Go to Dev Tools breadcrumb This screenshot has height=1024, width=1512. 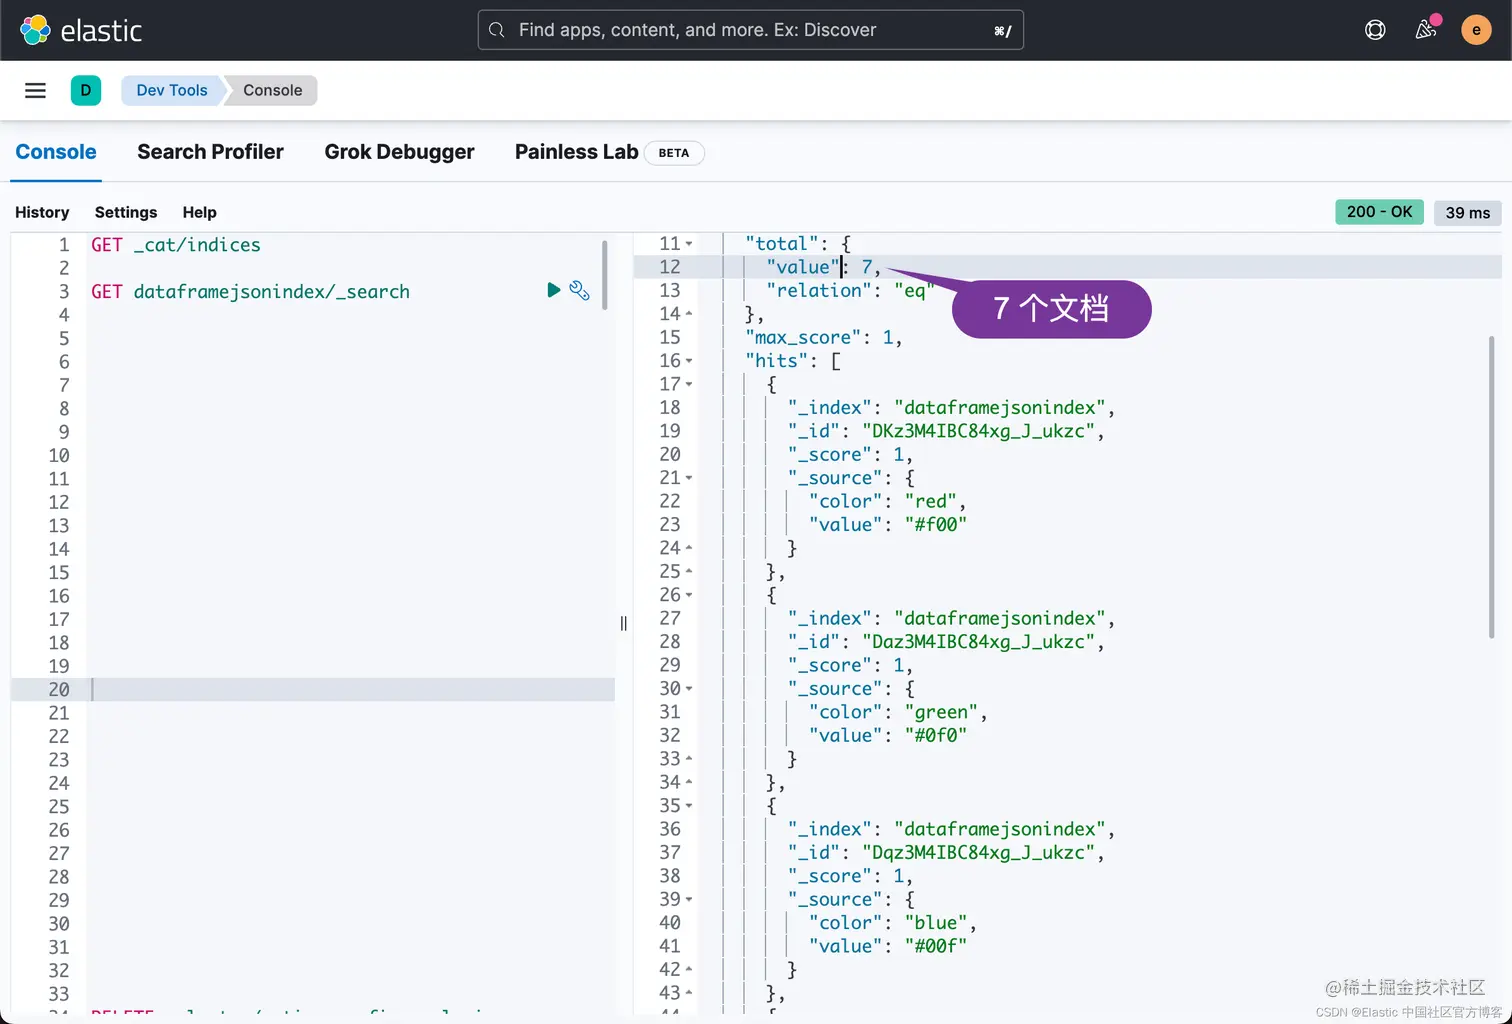pos(171,90)
